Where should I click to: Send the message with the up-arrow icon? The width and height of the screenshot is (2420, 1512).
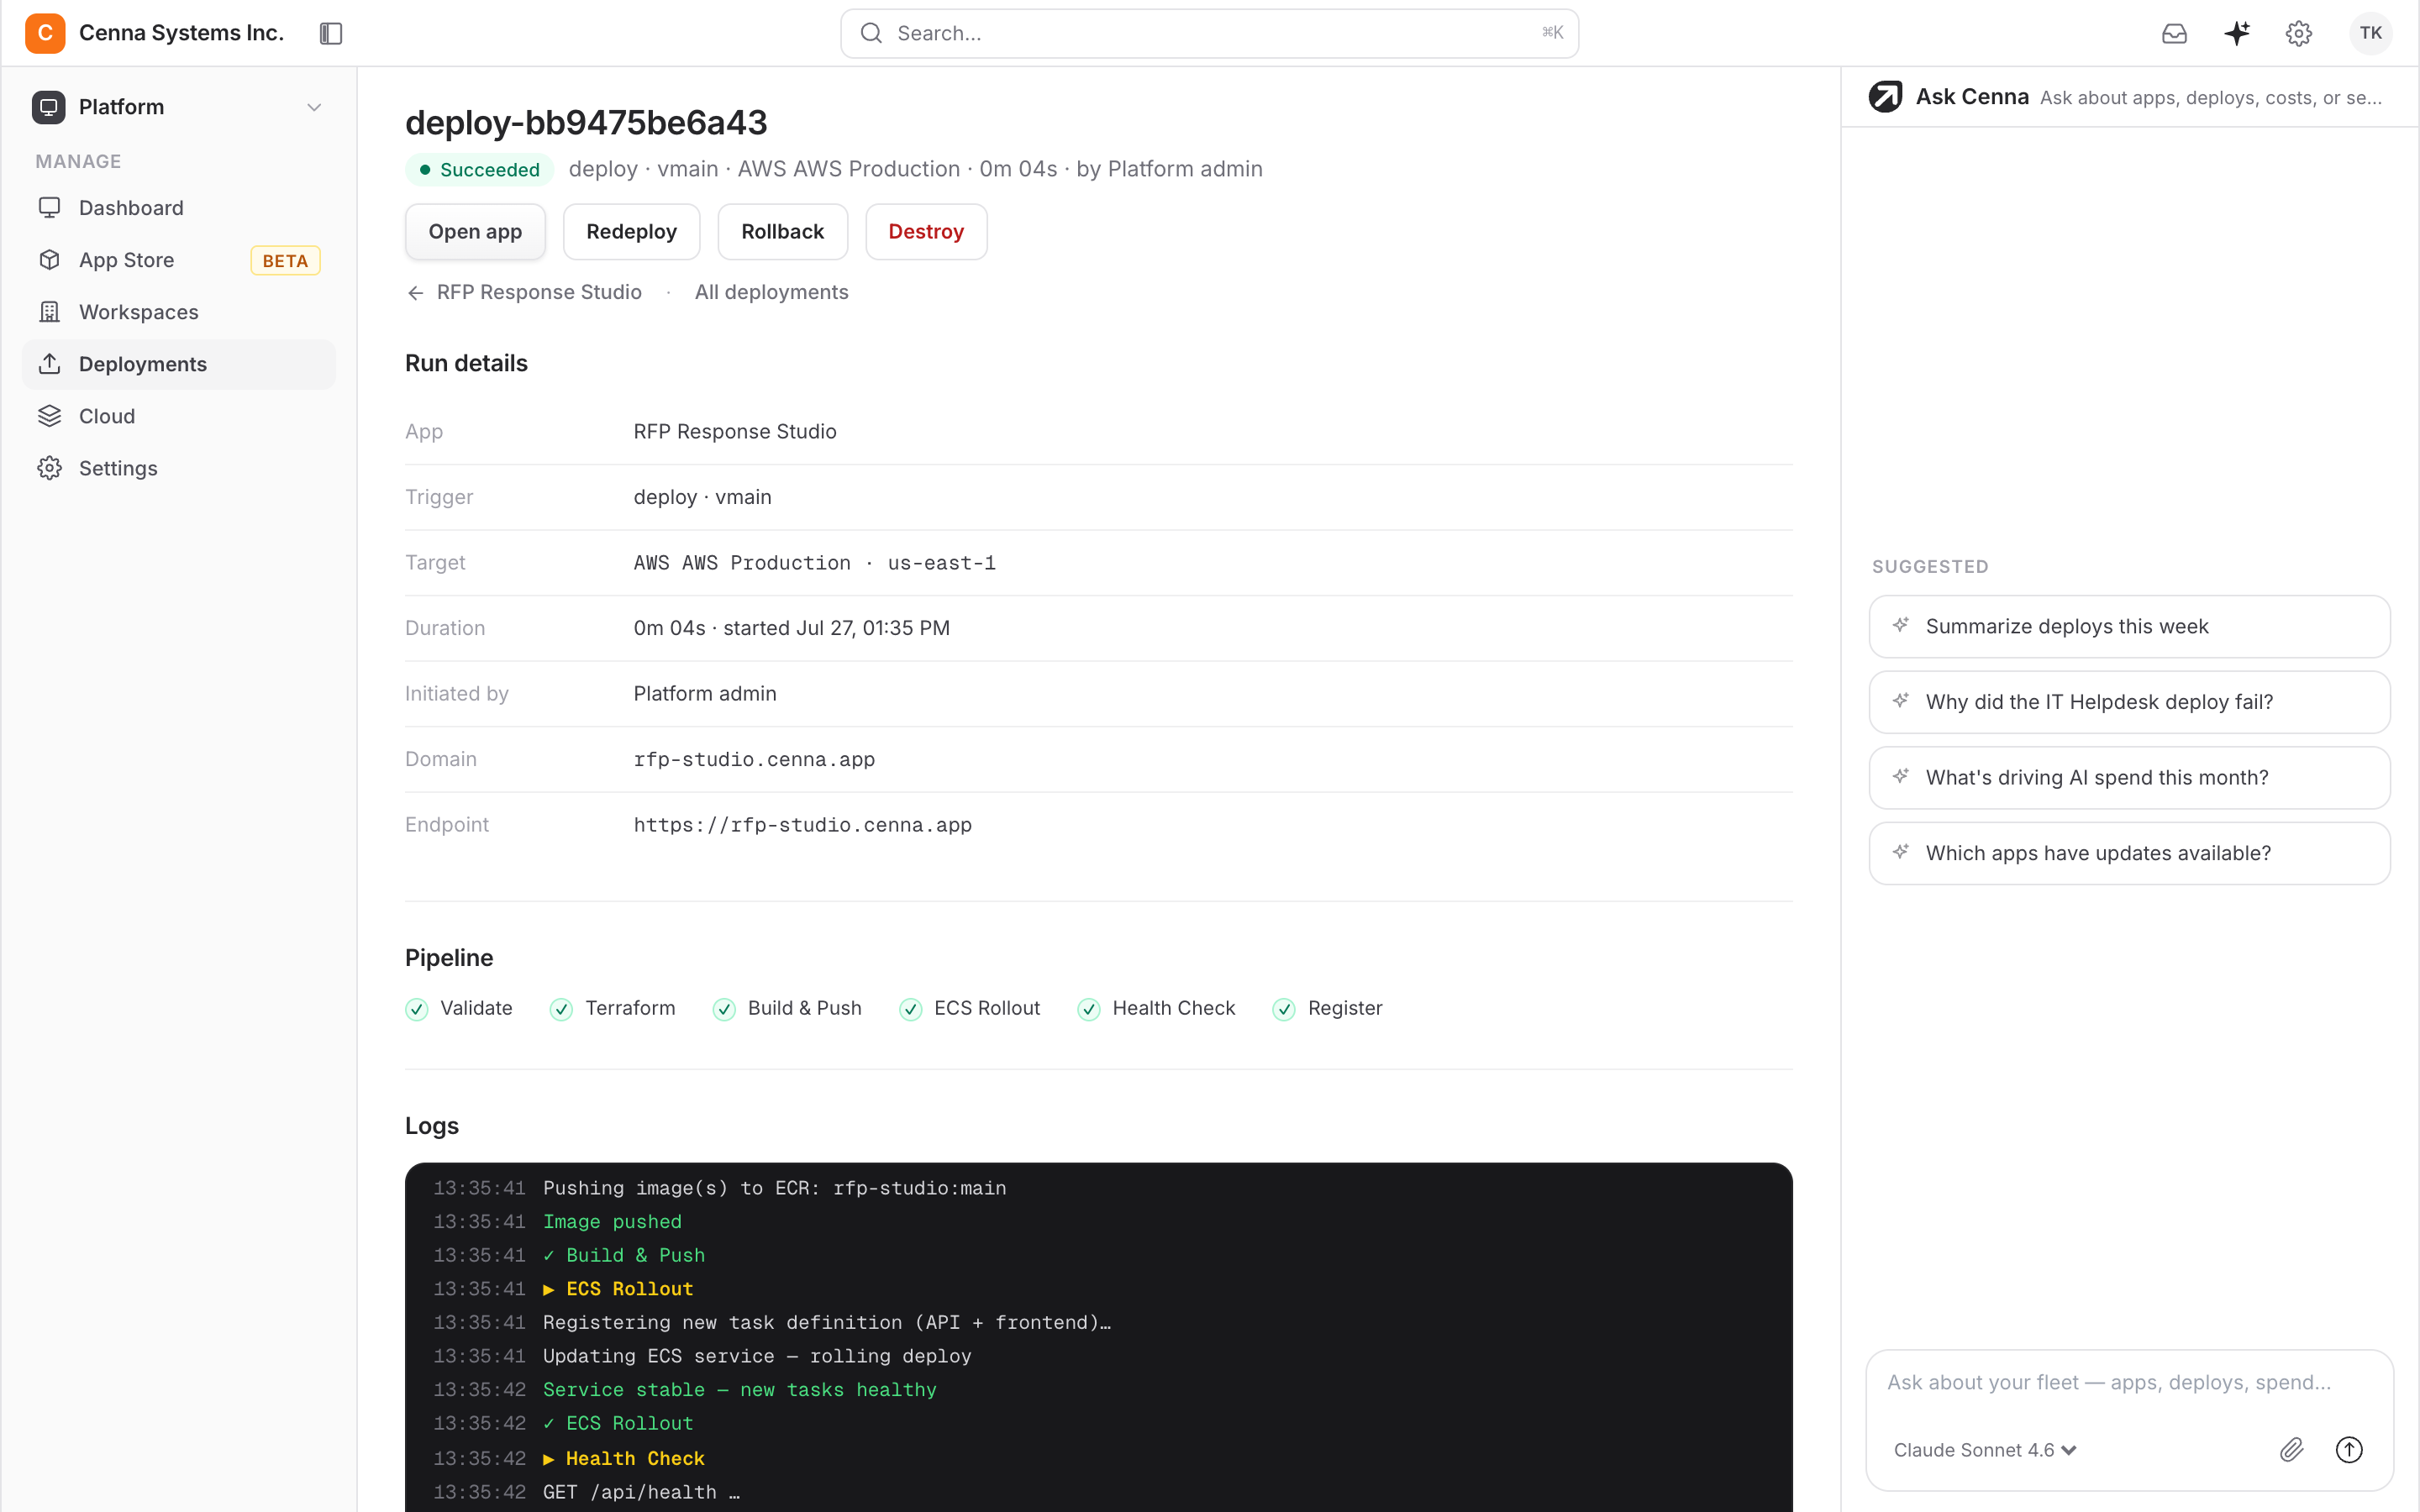[x=2349, y=1449]
